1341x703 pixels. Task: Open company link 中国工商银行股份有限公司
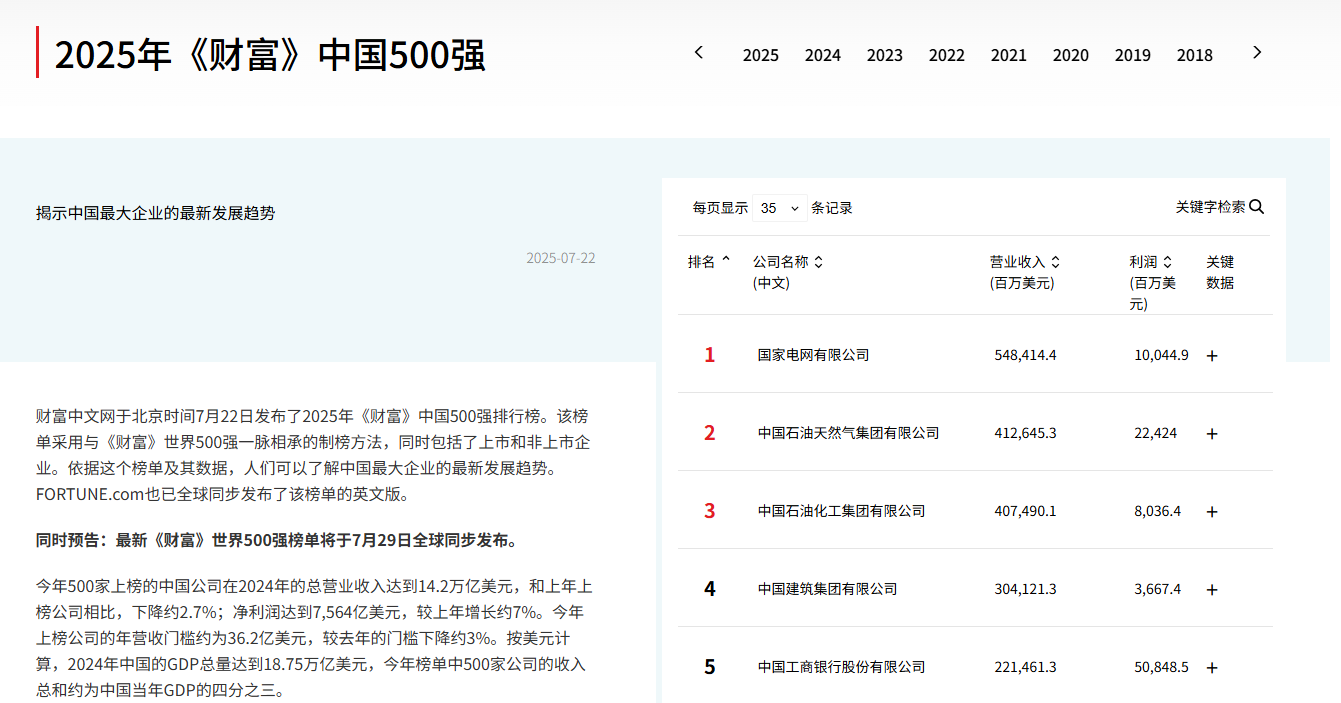click(x=841, y=667)
